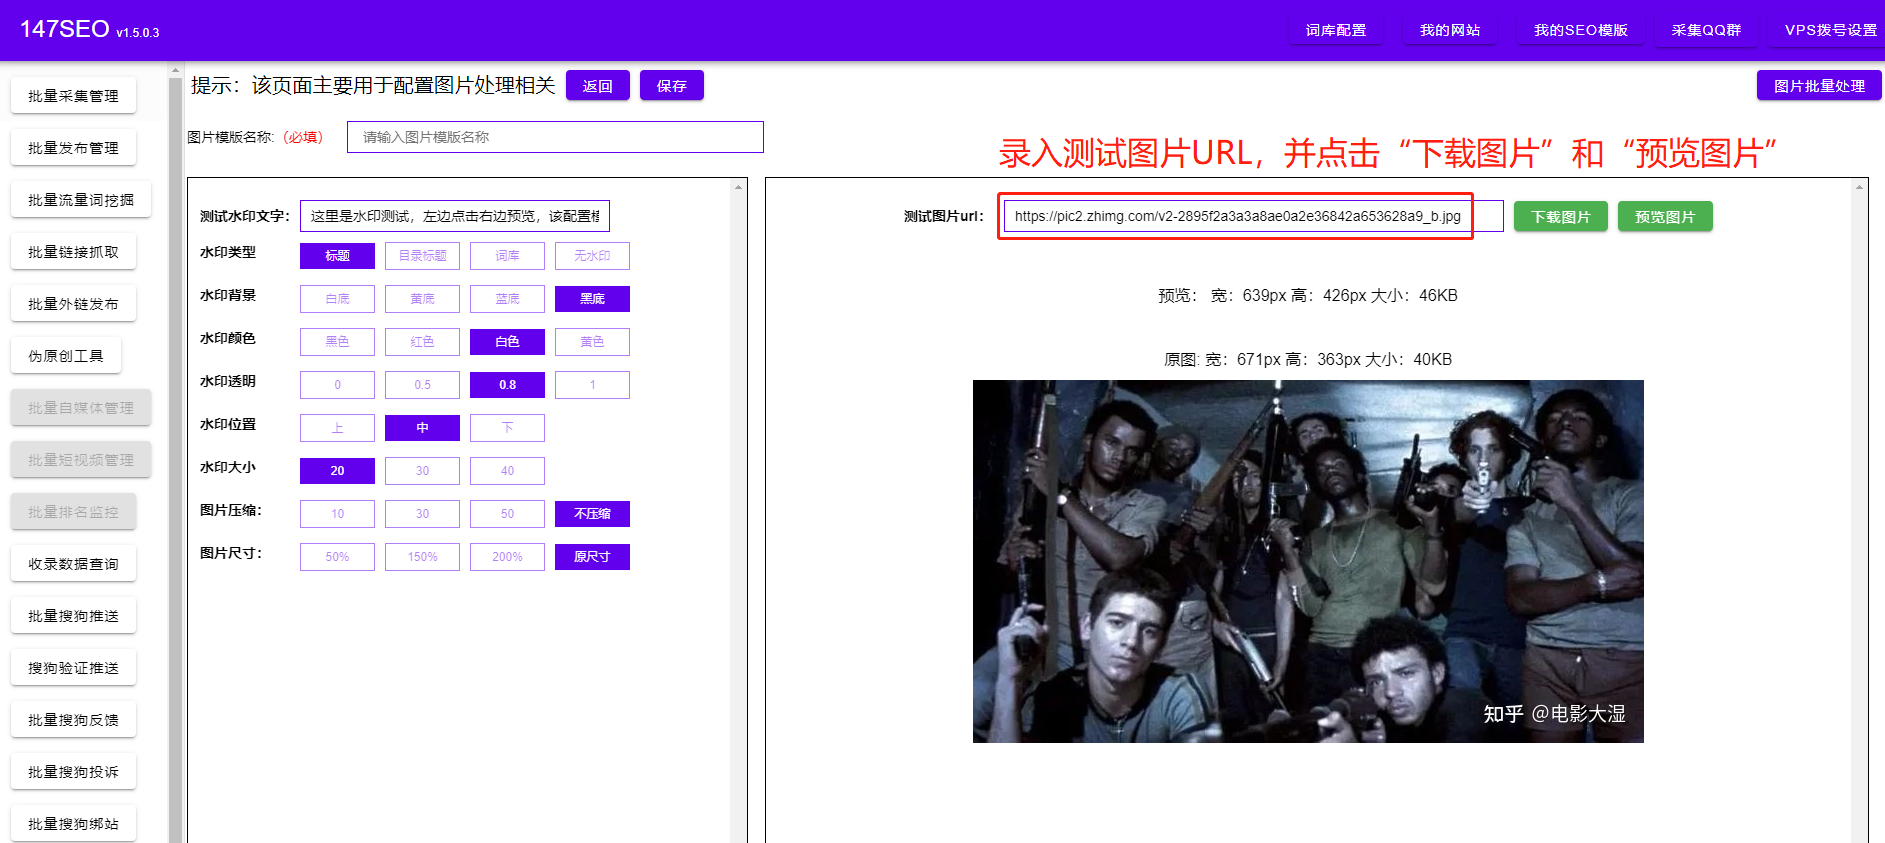Click the 147SEO logo title
1885x843 pixels.
coord(65,29)
